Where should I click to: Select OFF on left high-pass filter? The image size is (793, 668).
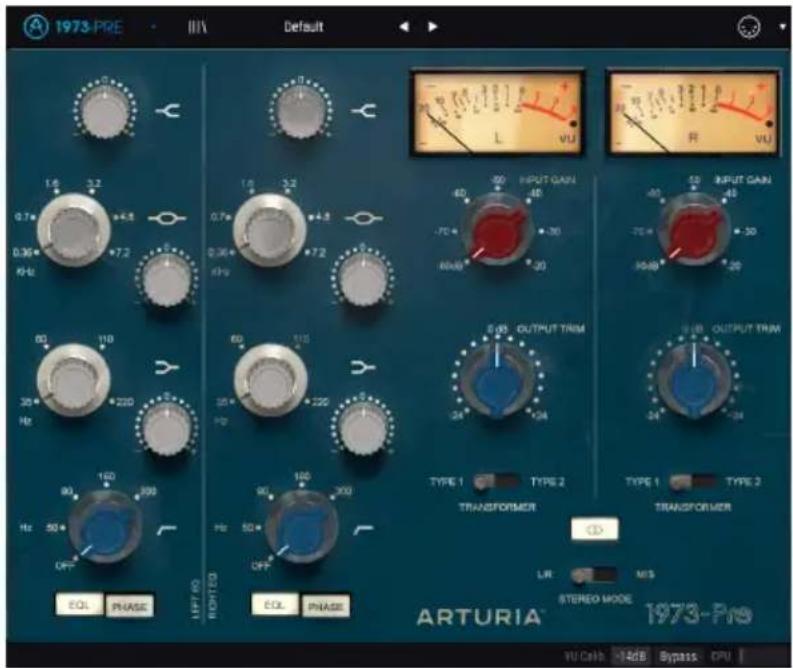click(x=65, y=566)
